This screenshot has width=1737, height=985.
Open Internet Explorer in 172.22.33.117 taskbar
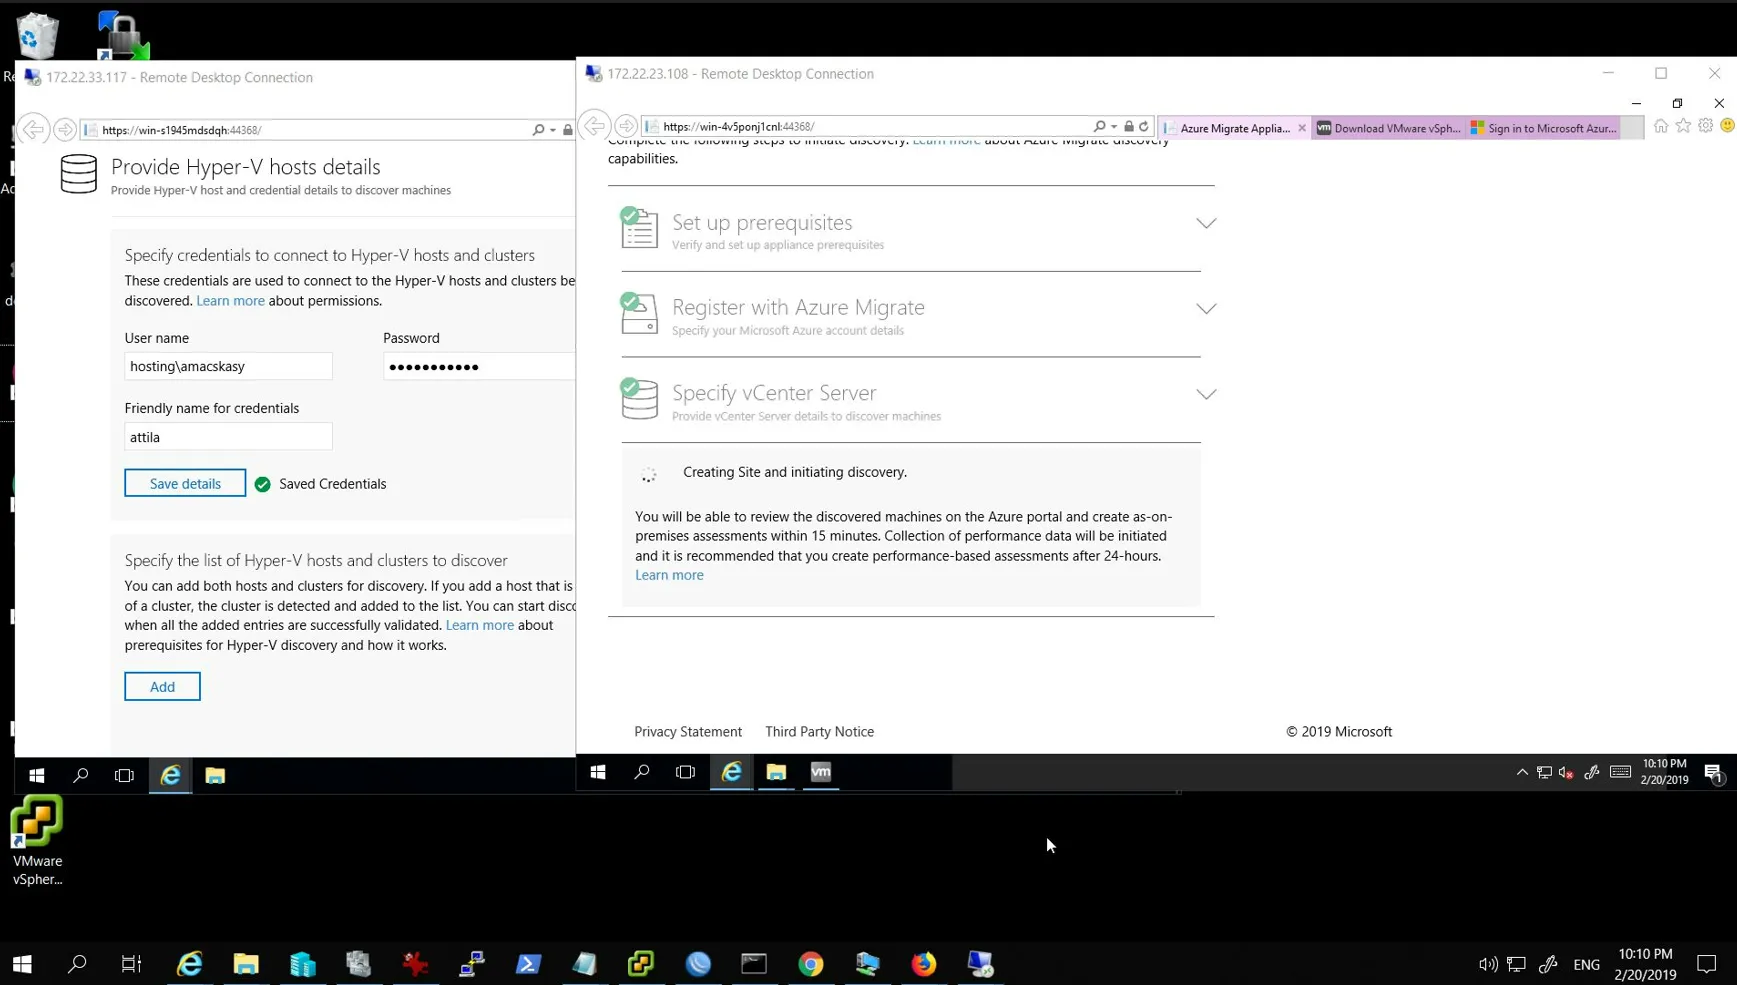[171, 776]
